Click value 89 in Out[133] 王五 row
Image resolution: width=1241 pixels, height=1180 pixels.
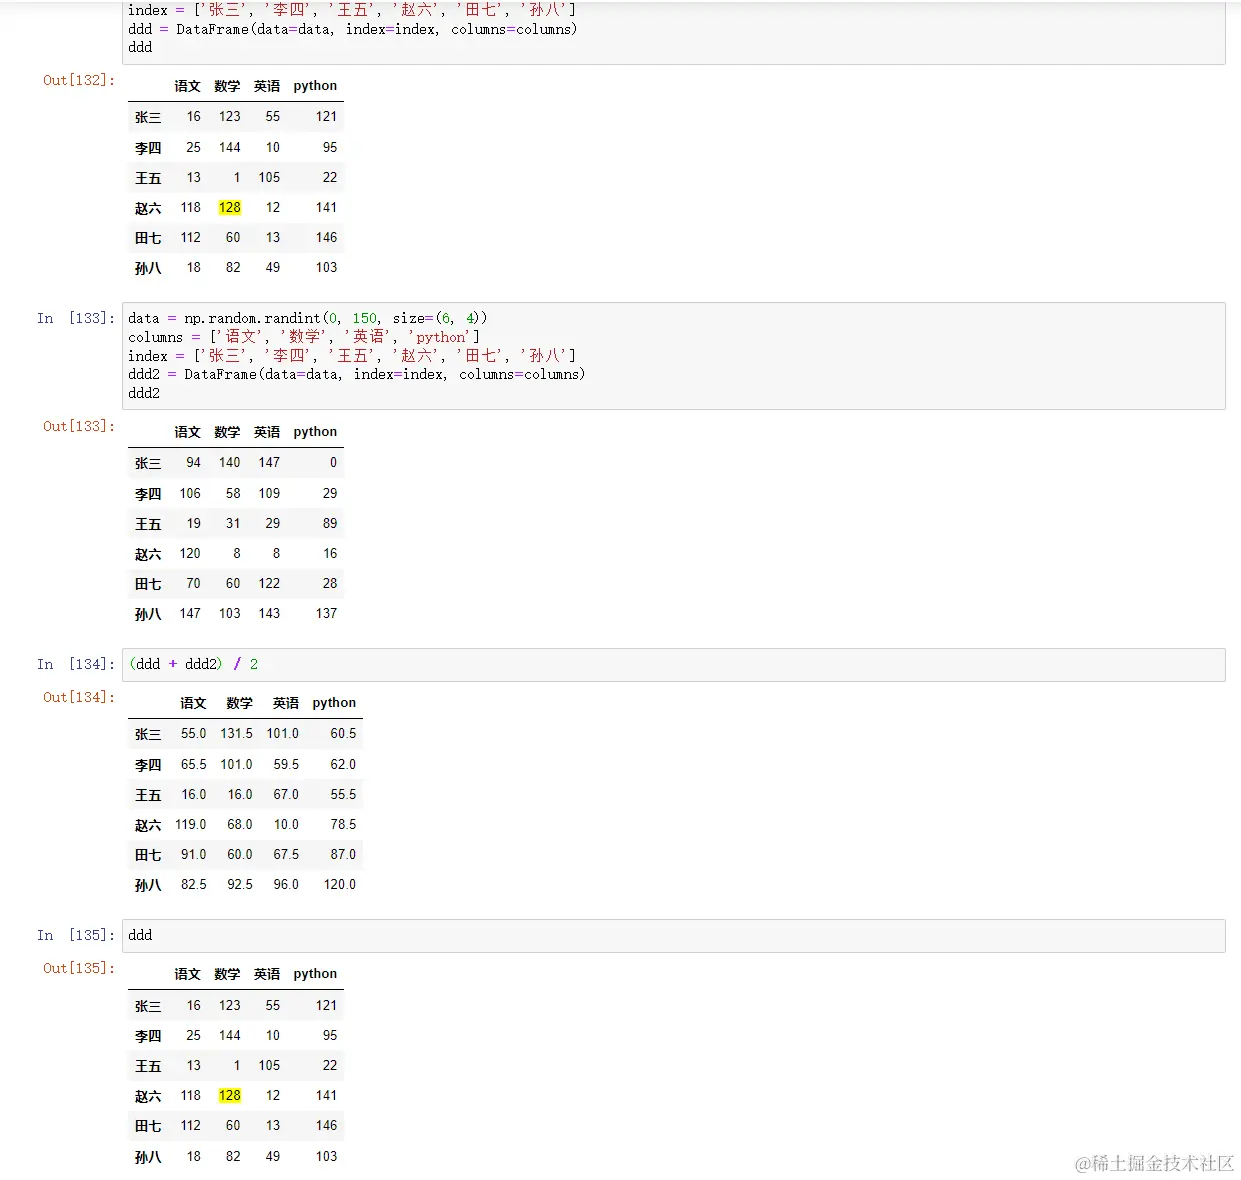pos(330,523)
